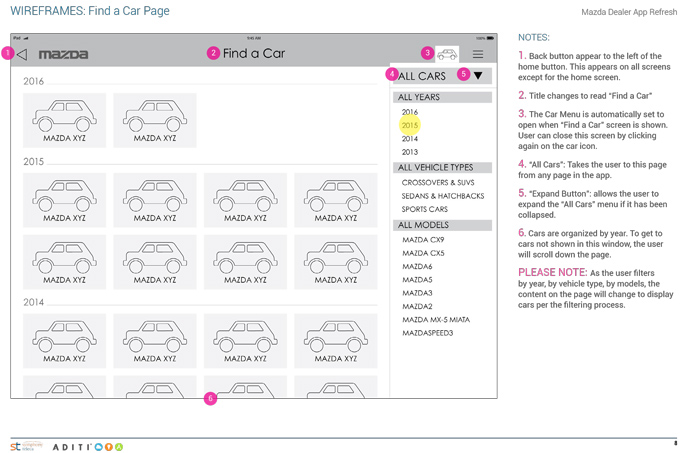Image resolution: width=685 pixels, height=453 pixels.
Task: Choose Crossovers & SUVs type
Action: pyautogui.click(x=438, y=183)
